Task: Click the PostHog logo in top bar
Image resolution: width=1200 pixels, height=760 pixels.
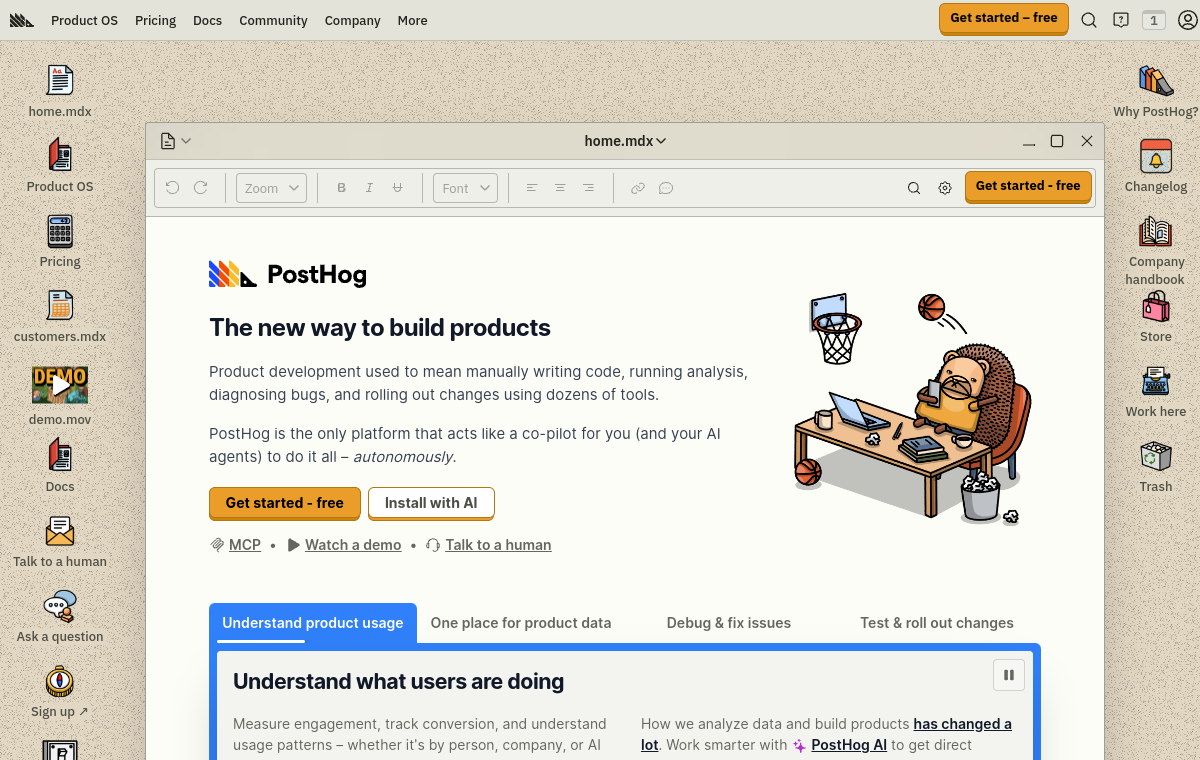Action: pos(22,20)
